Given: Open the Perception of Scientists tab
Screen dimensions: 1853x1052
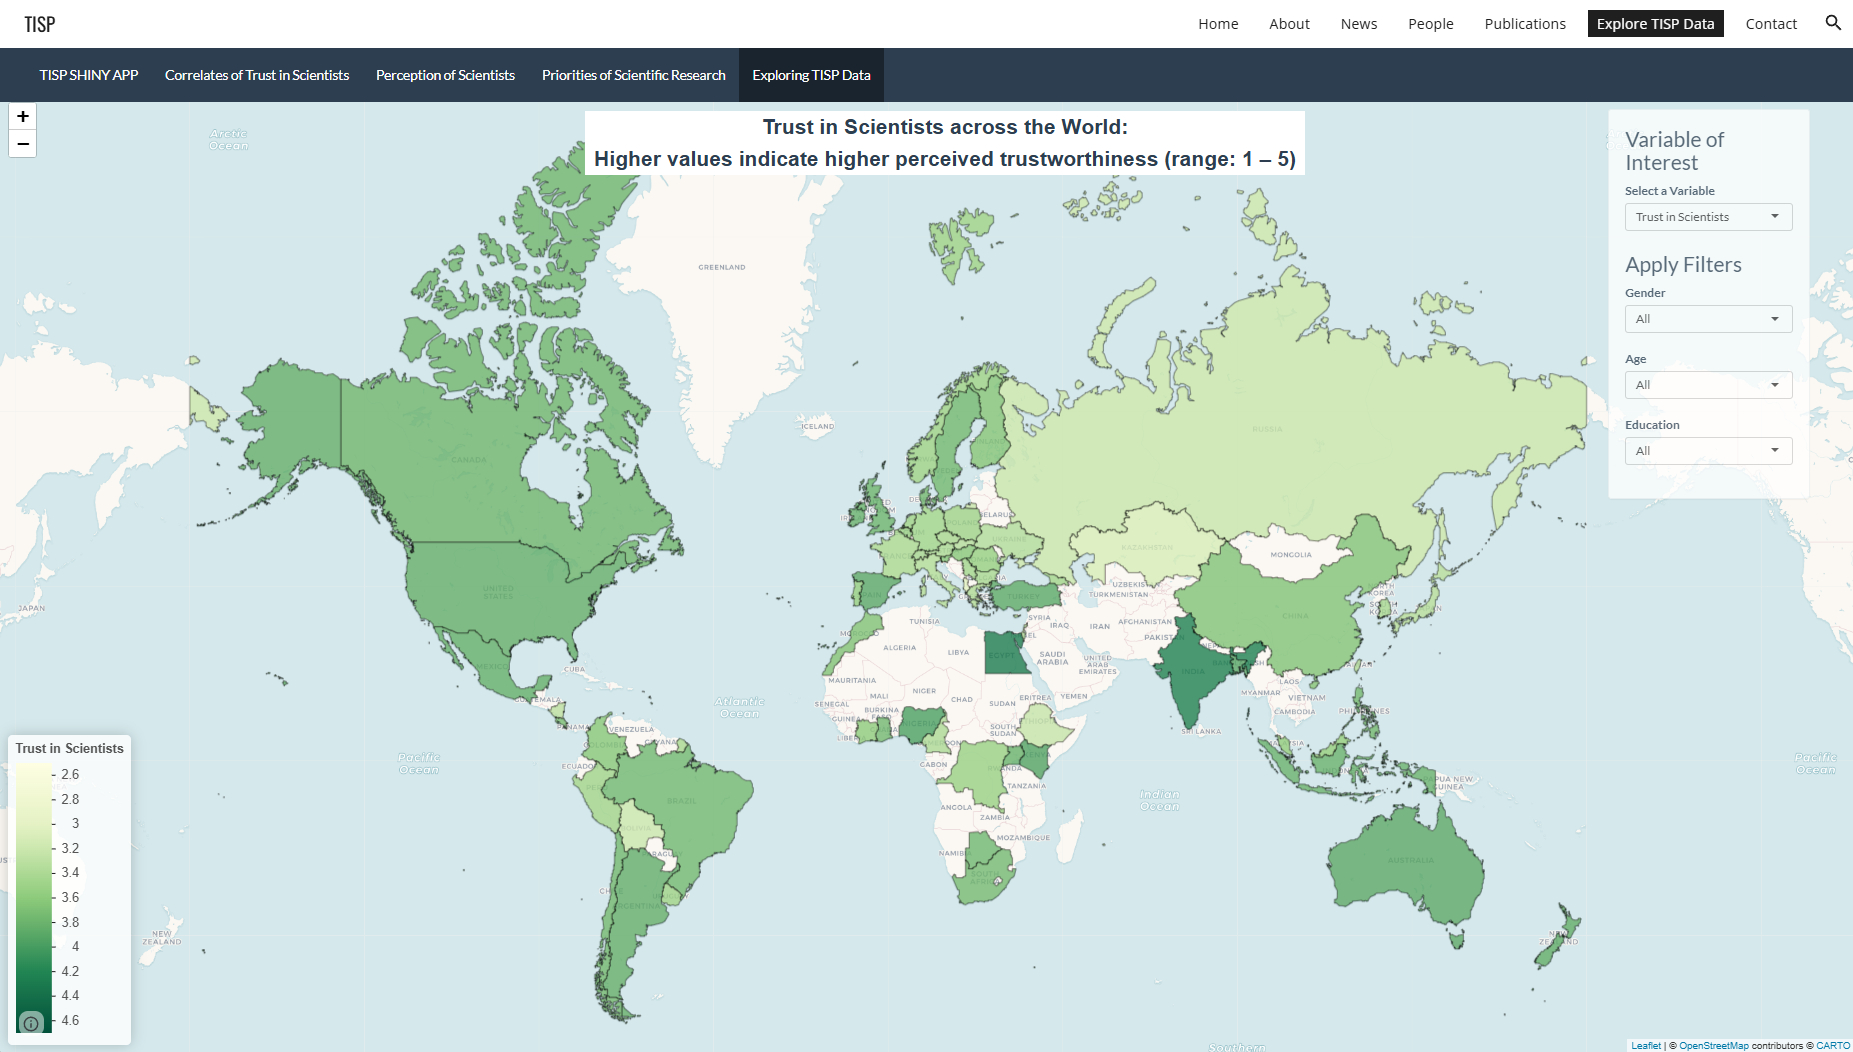Looking at the screenshot, I should [445, 75].
